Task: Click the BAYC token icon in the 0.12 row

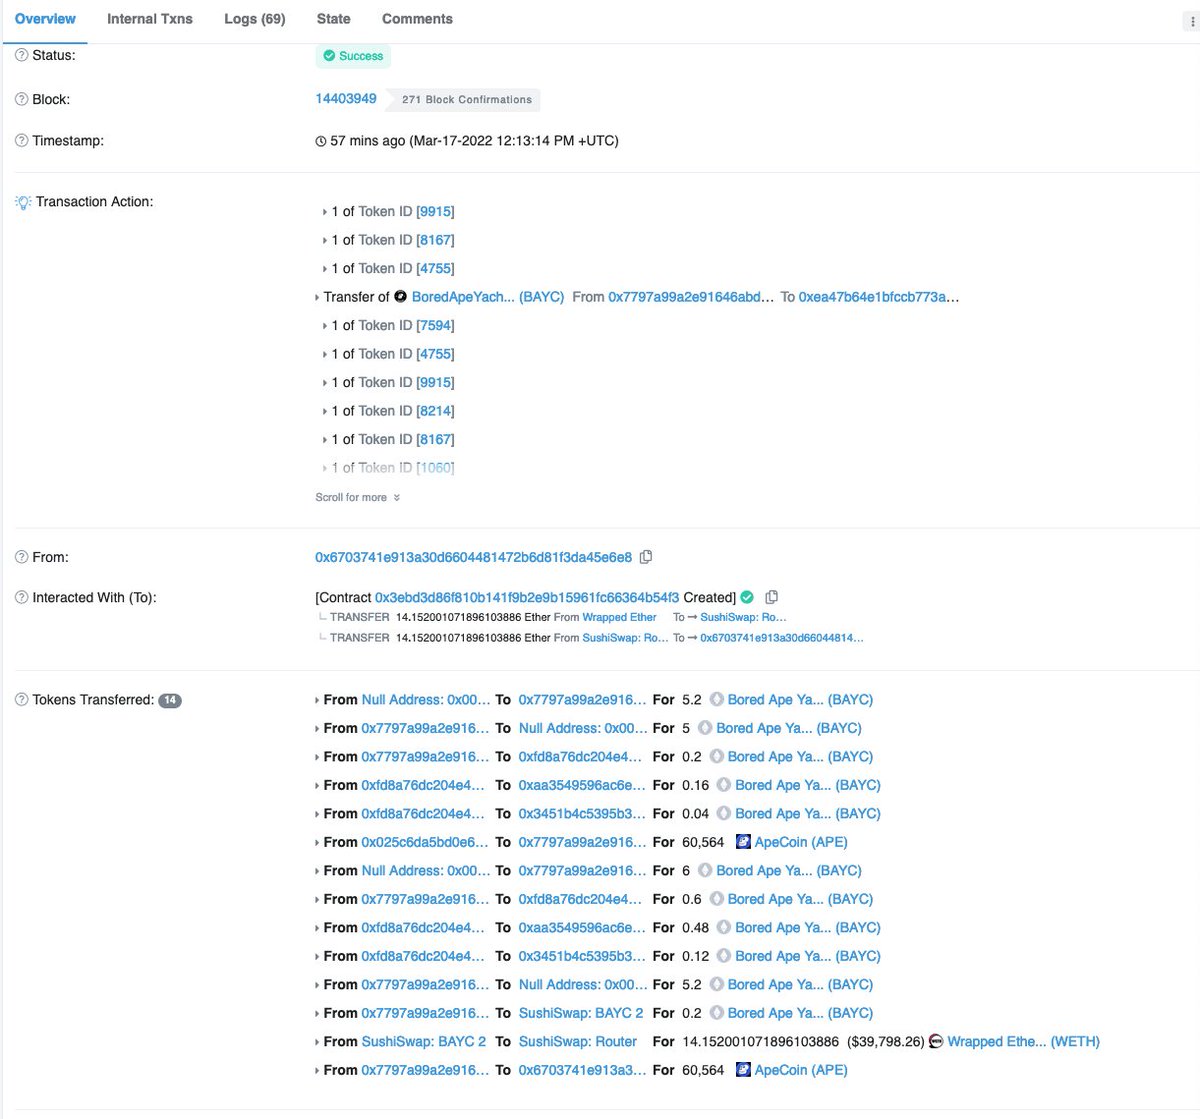Action: 724,957
